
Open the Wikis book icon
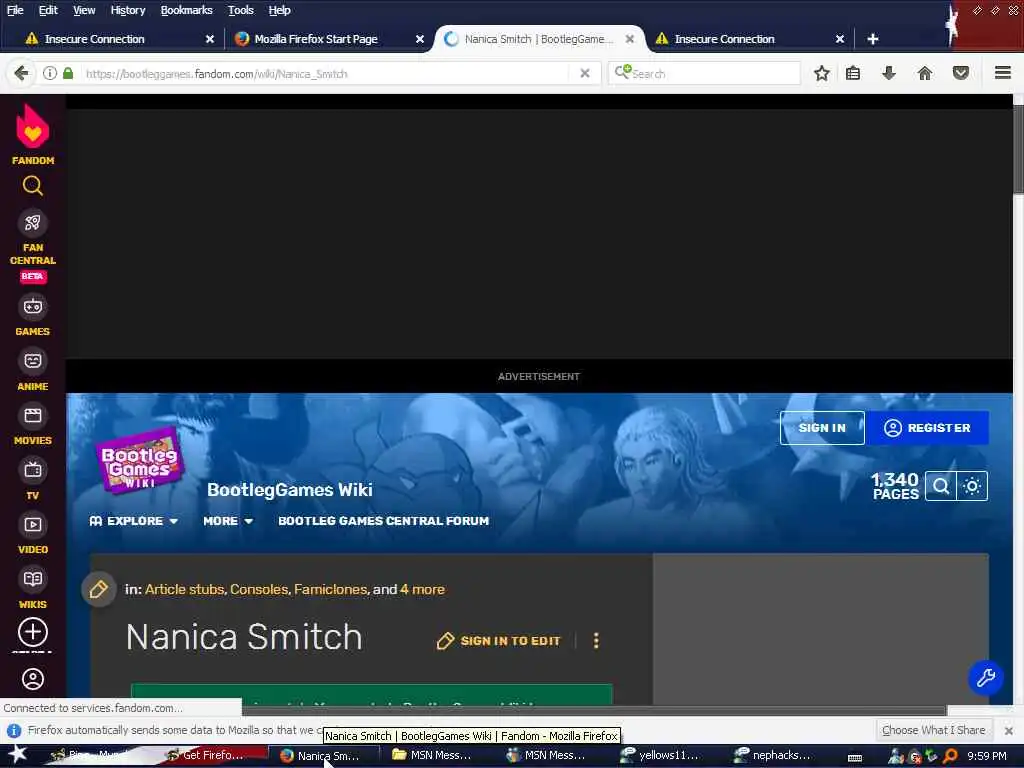tap(33, 579)
